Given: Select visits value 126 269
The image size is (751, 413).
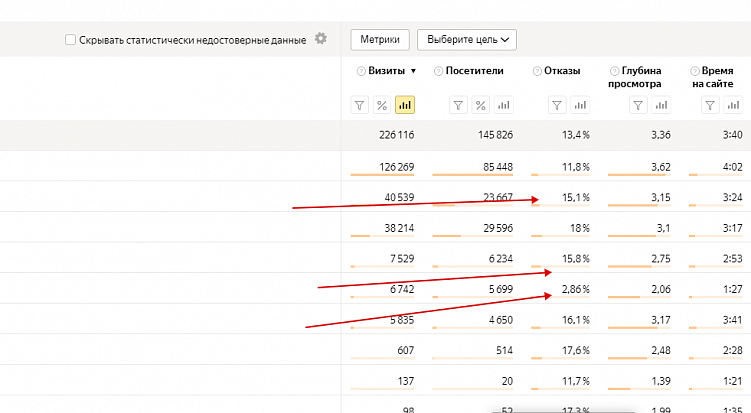Looking at the screenshot, I should tap(397, 167).
